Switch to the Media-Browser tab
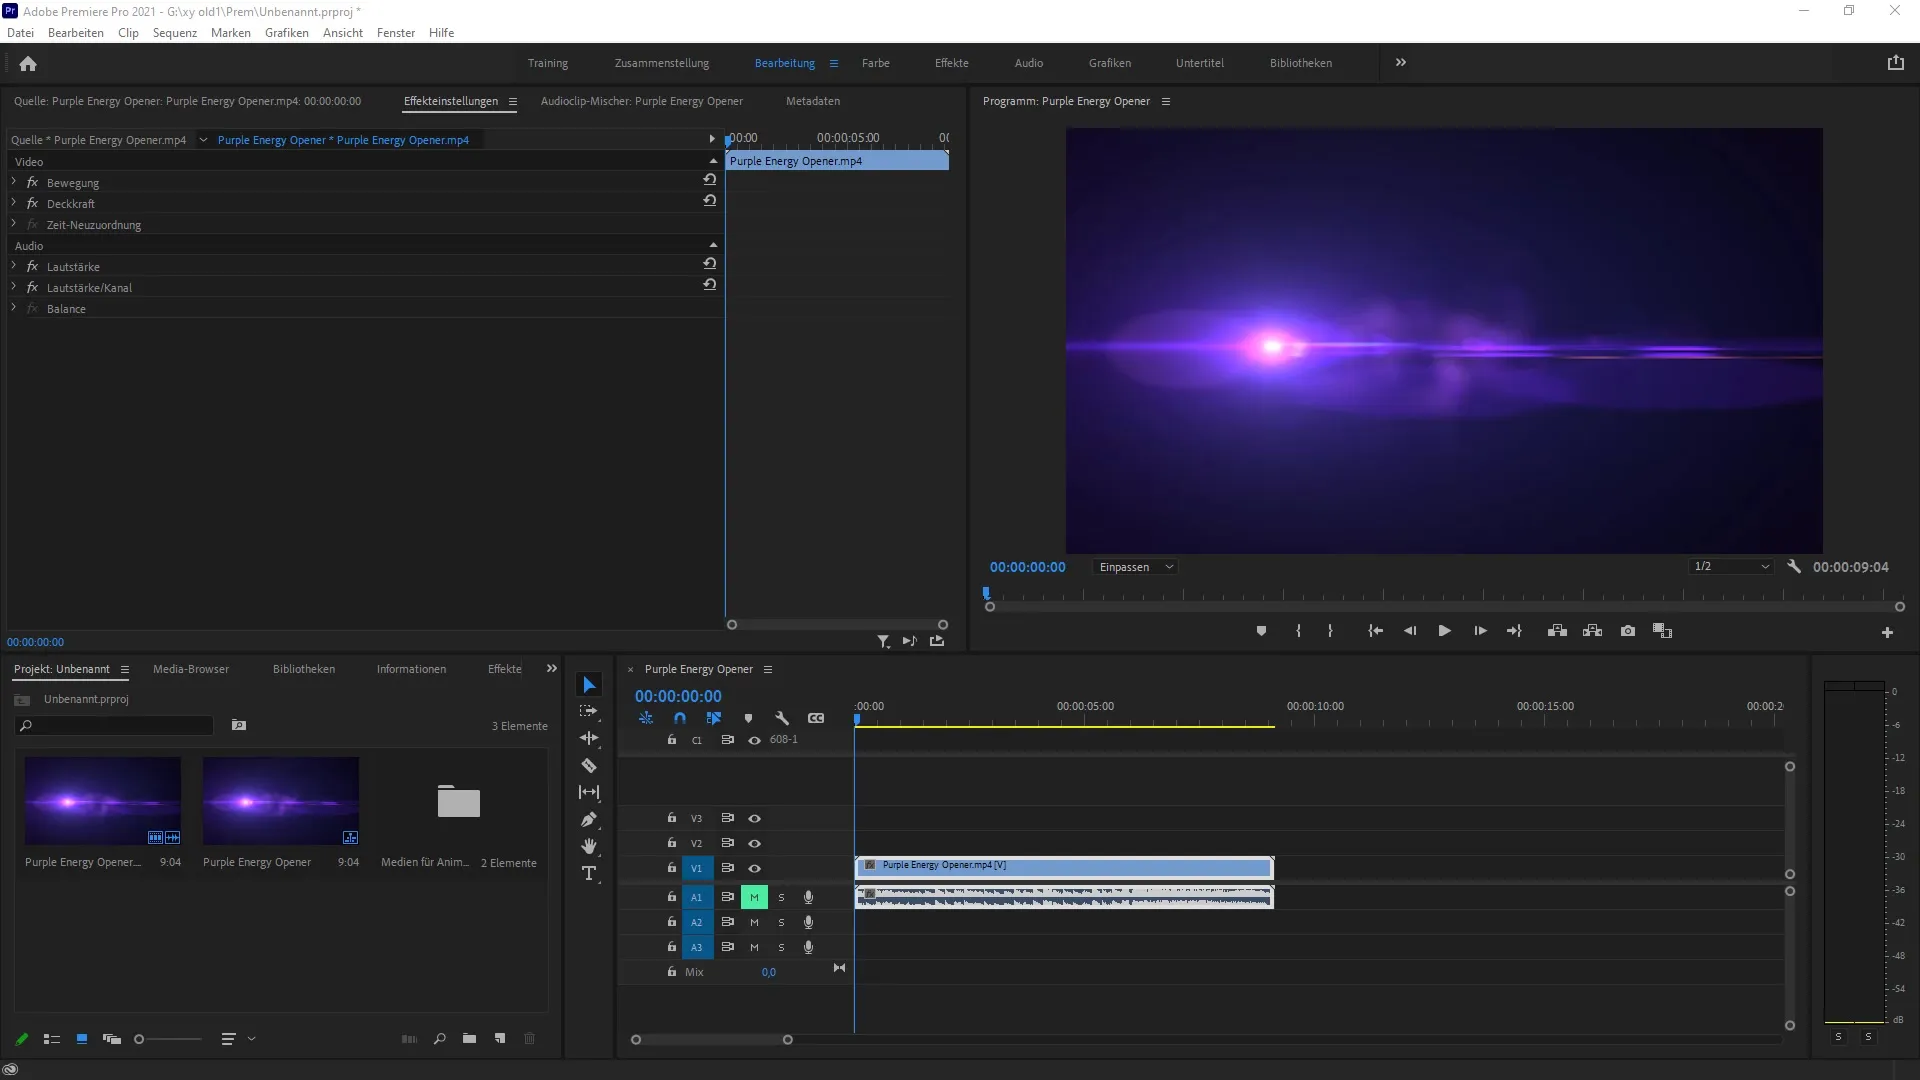The width and height of the screenshot is (1920, 1080). coord(191,669)
